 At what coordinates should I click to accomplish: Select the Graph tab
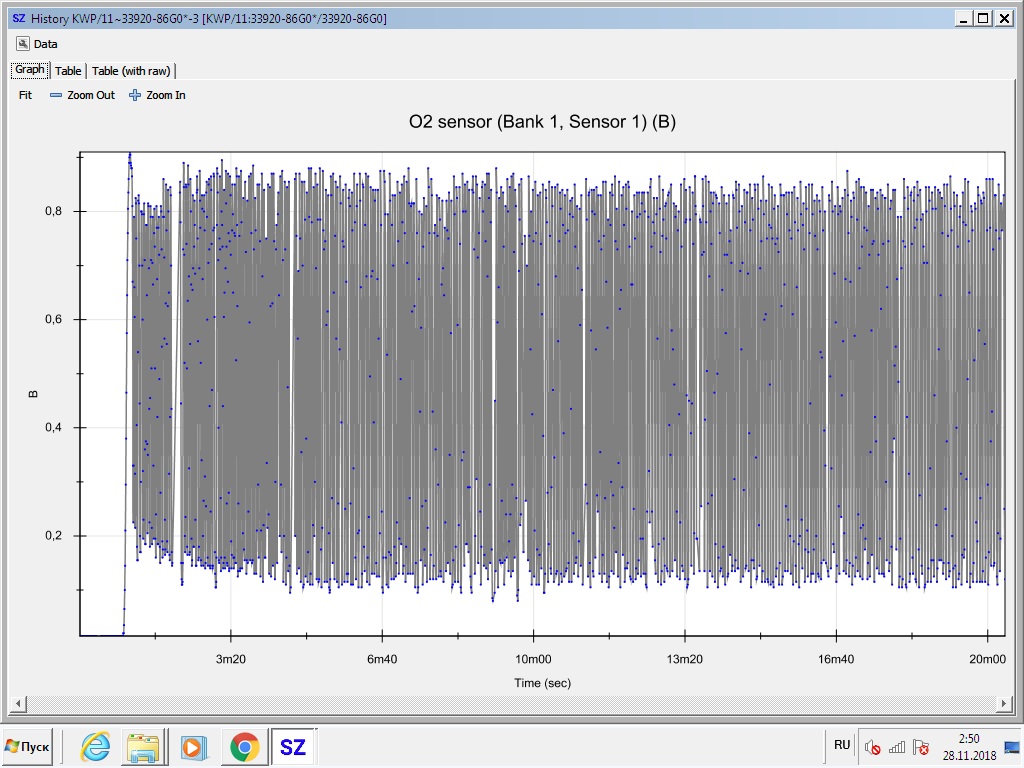(29, 70)
